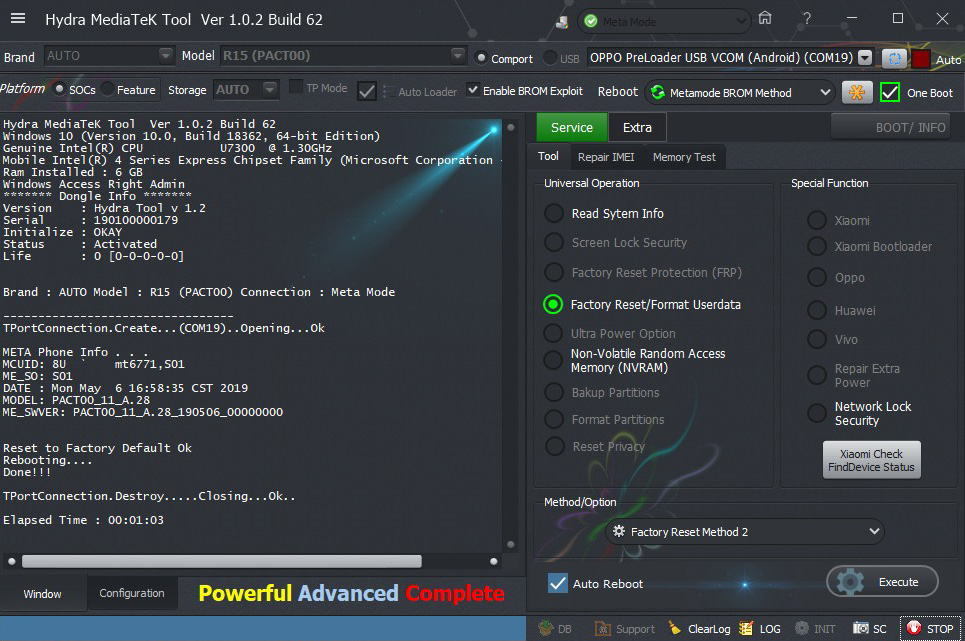Select Huawei special function radio
The width and height of the screenshot is (965, 641).
(x=817, y=310)
